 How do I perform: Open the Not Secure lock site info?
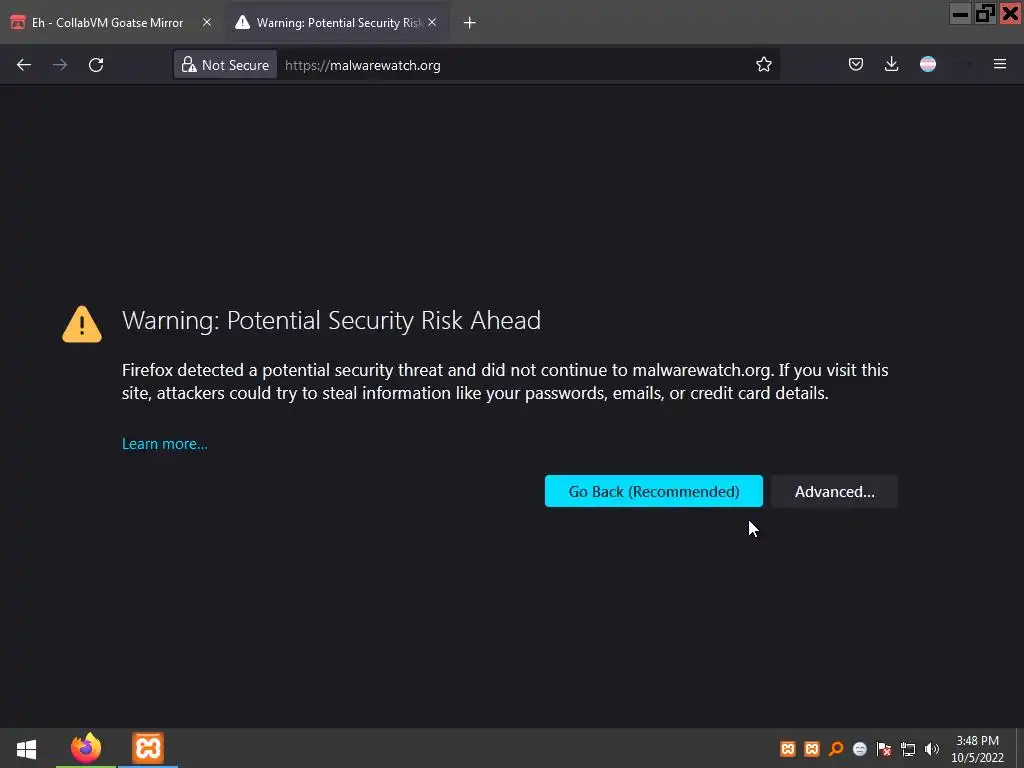[225, 65]
